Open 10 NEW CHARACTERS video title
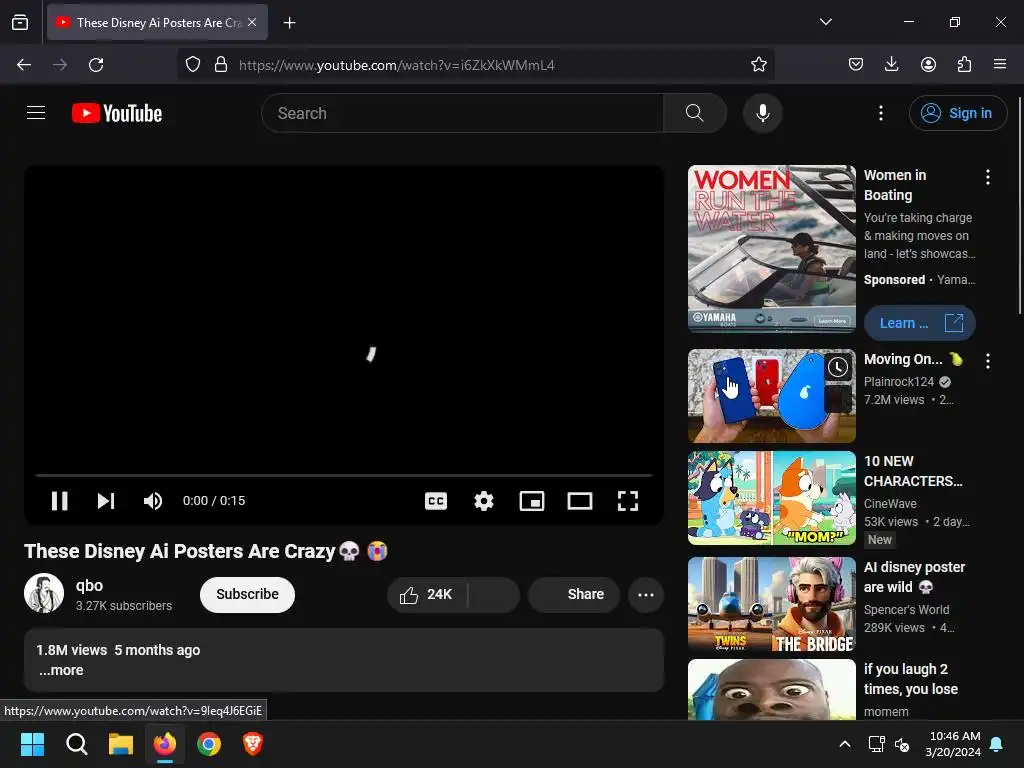Viewport: 1024px width, 768px height. click(x=913, y=471)
